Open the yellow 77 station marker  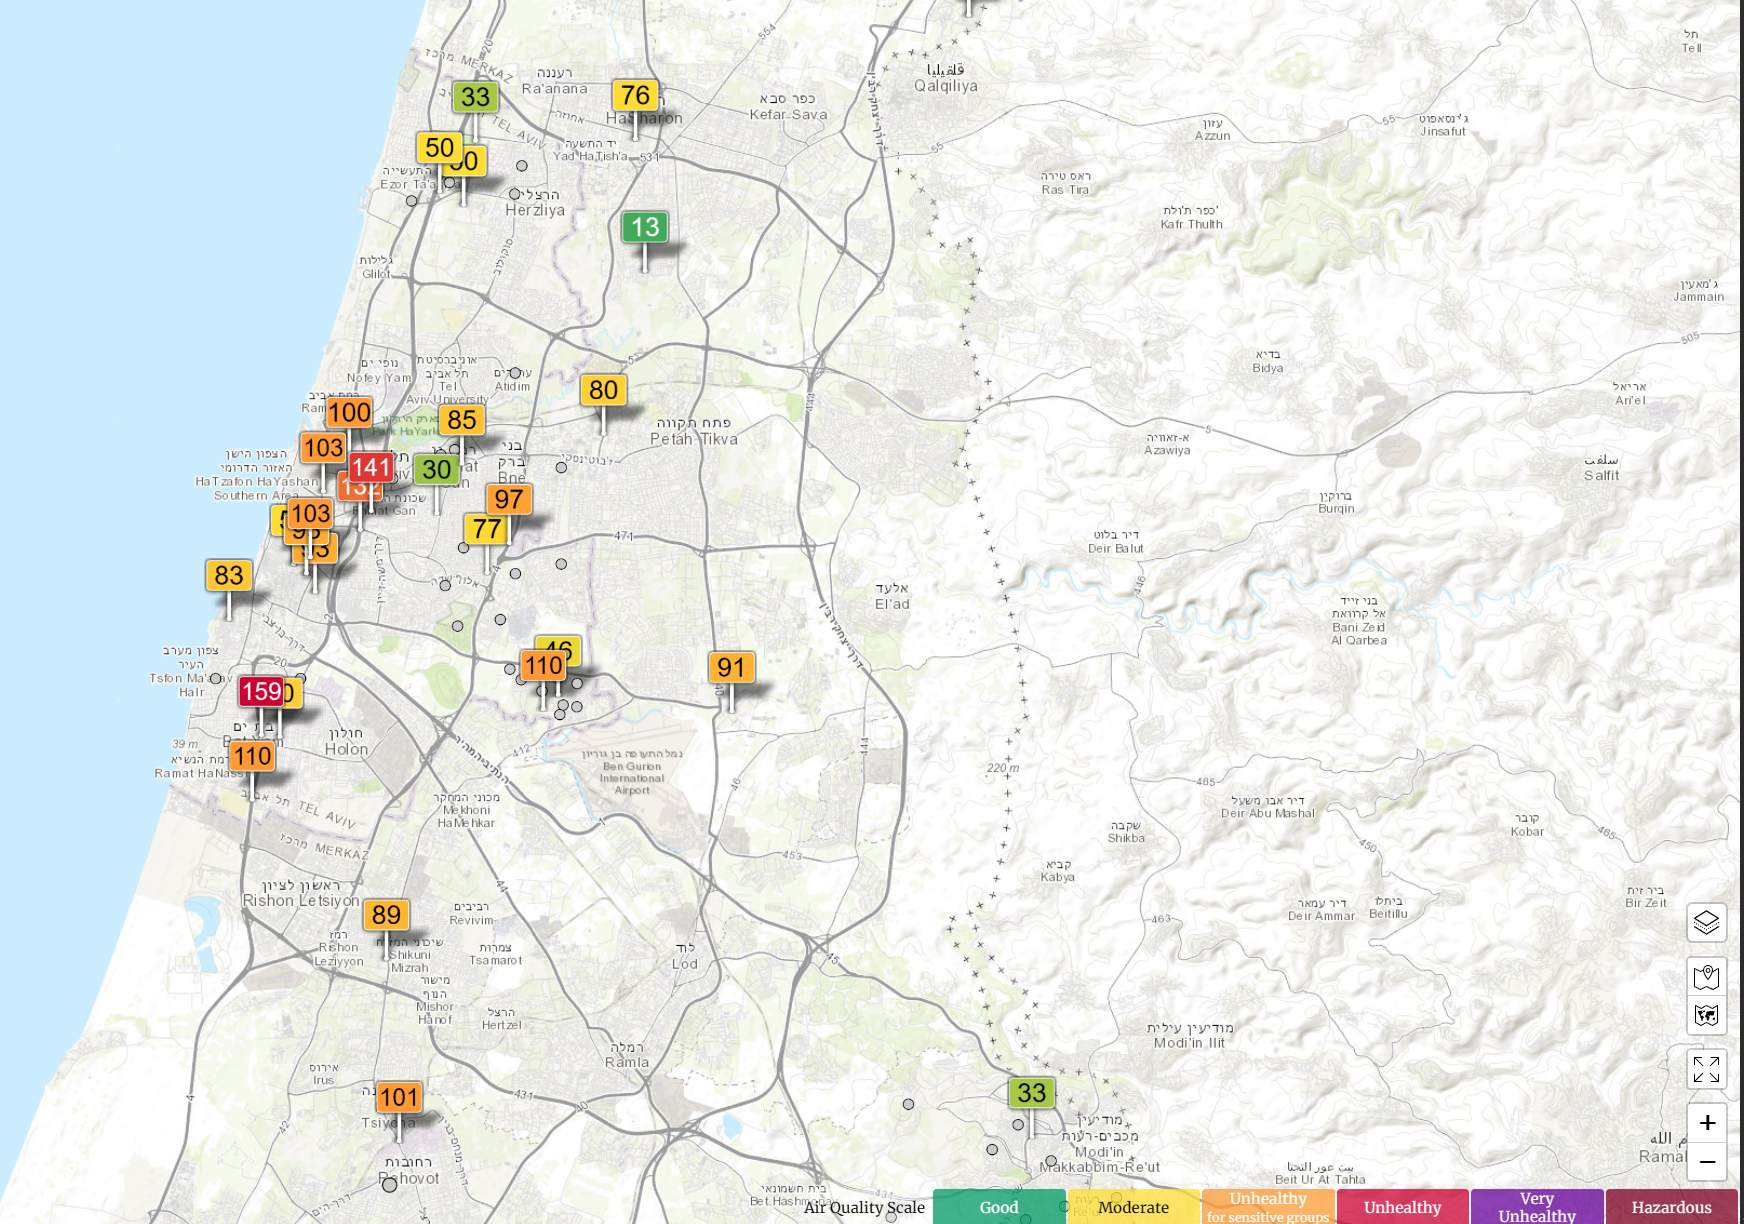point(487,529)
